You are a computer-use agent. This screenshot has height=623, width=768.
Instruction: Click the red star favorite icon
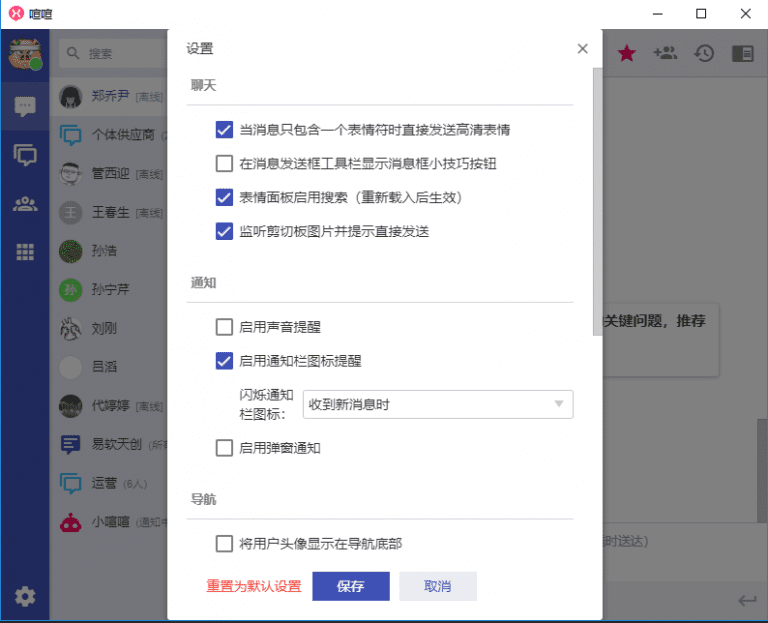coord(627,53)
